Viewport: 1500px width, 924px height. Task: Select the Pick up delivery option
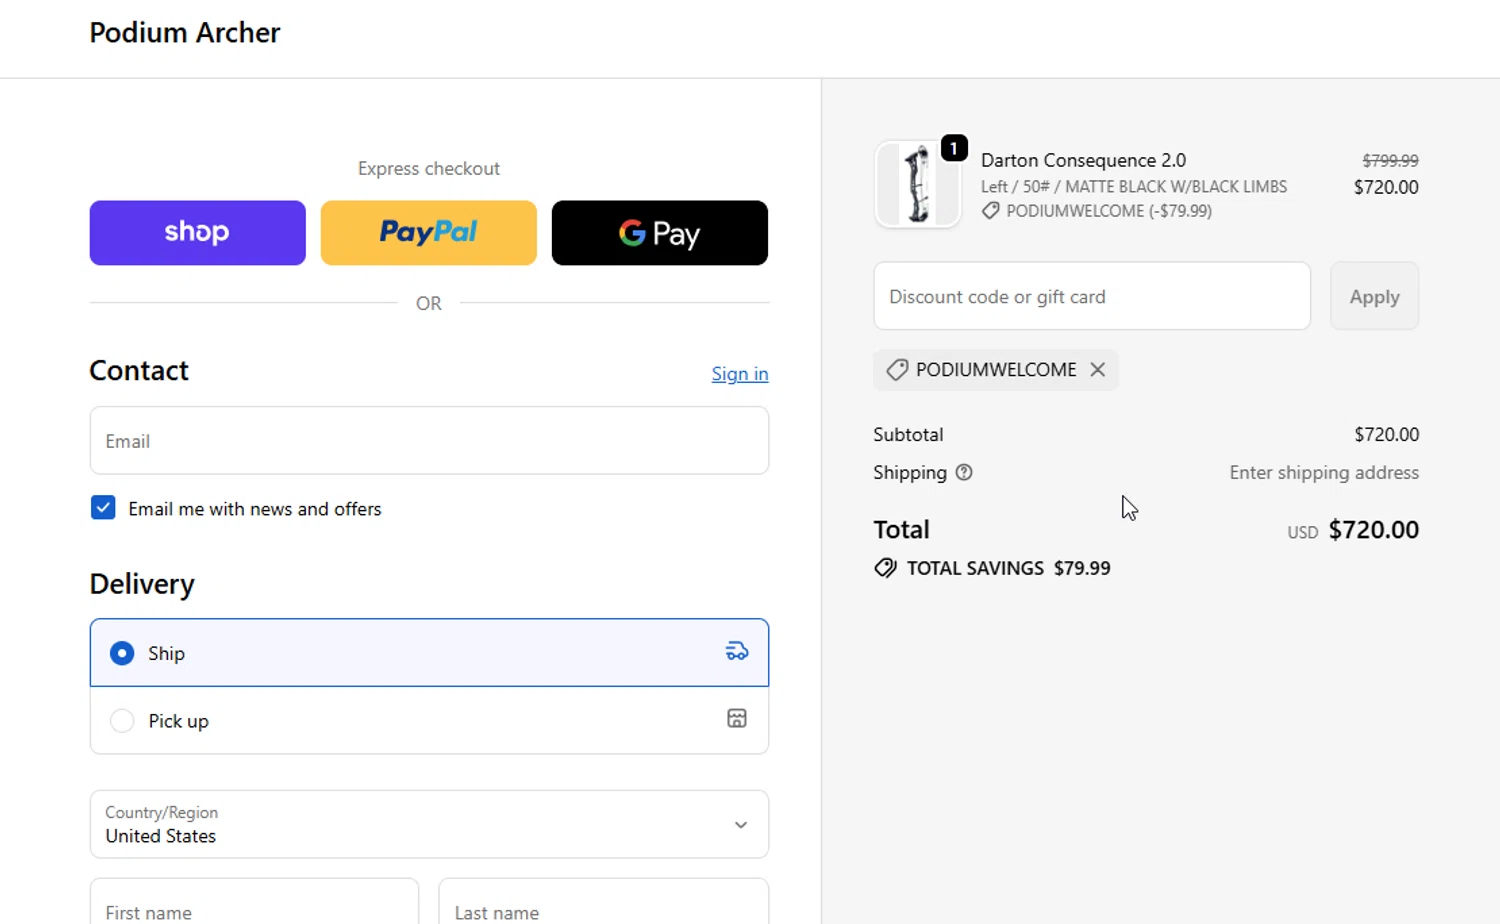click(x=122, y=721)
